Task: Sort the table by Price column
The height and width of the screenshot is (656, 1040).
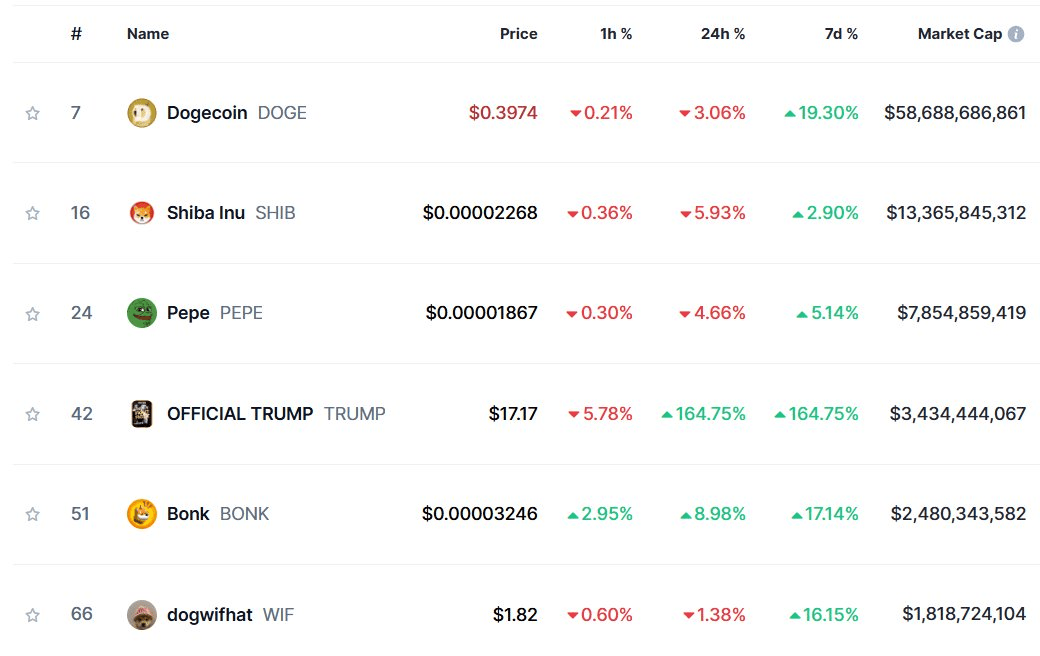Action: [518, 34]
